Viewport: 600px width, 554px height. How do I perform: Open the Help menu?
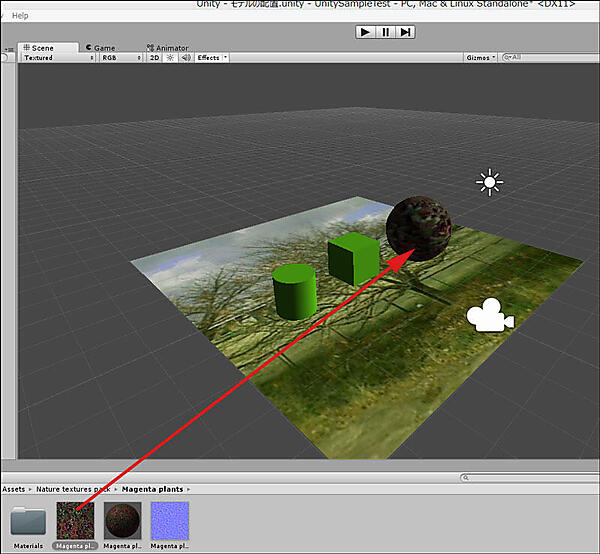tap(20, 16)
